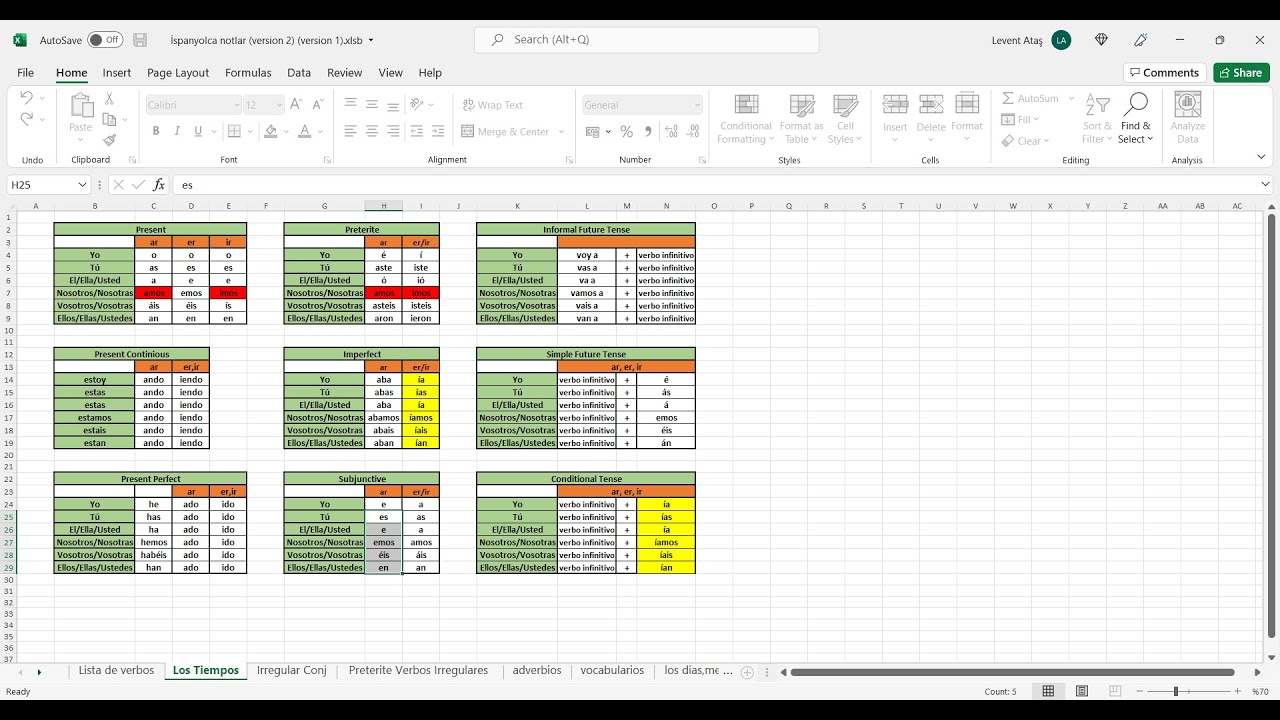Open Sort & Filter menu
Image resolution: width=1280 pixels, height=720 pixels.
(1098, 119)
